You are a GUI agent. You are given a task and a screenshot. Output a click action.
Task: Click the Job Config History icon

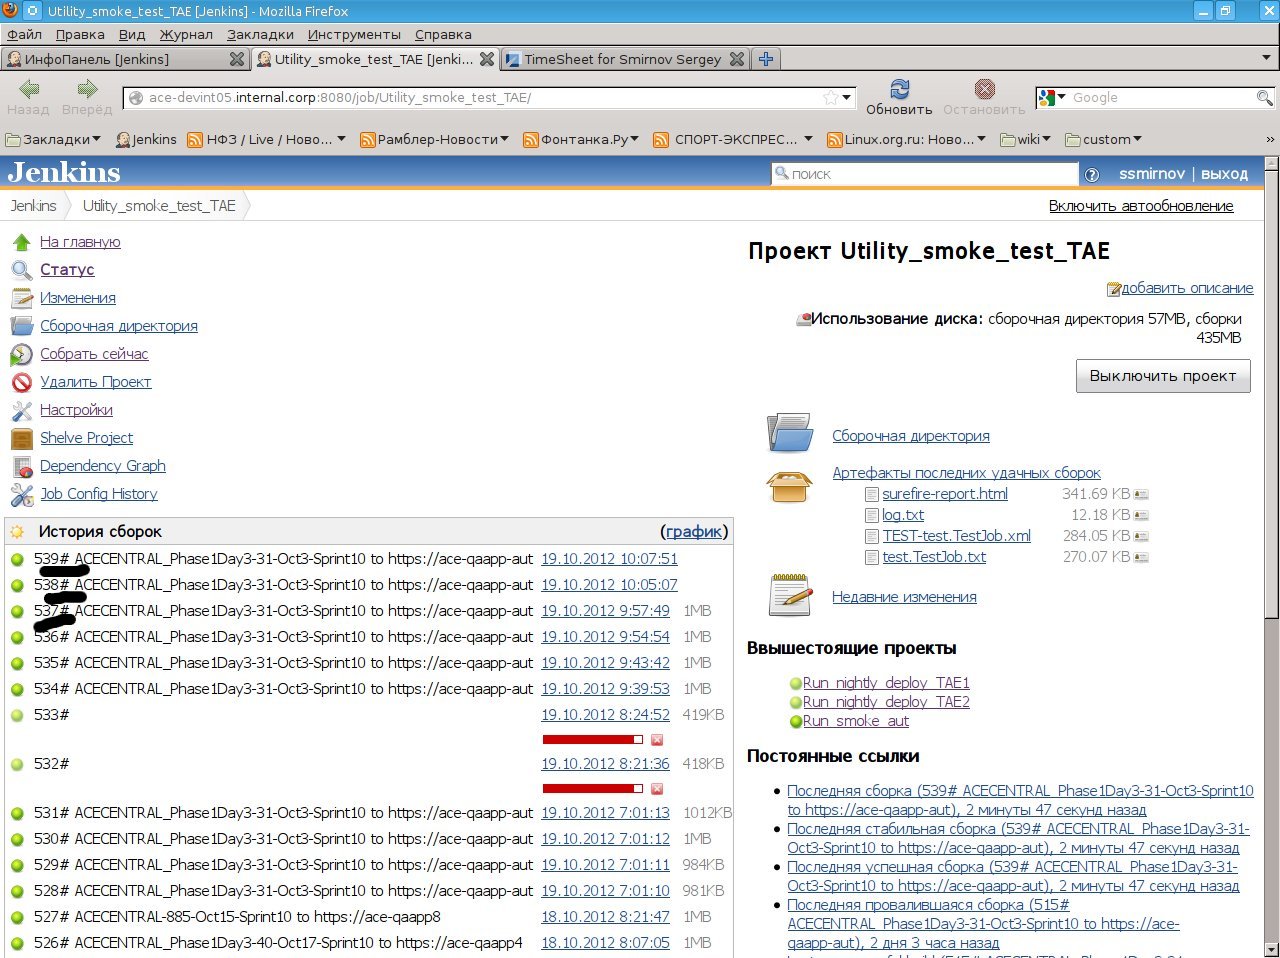coord(22,494)
